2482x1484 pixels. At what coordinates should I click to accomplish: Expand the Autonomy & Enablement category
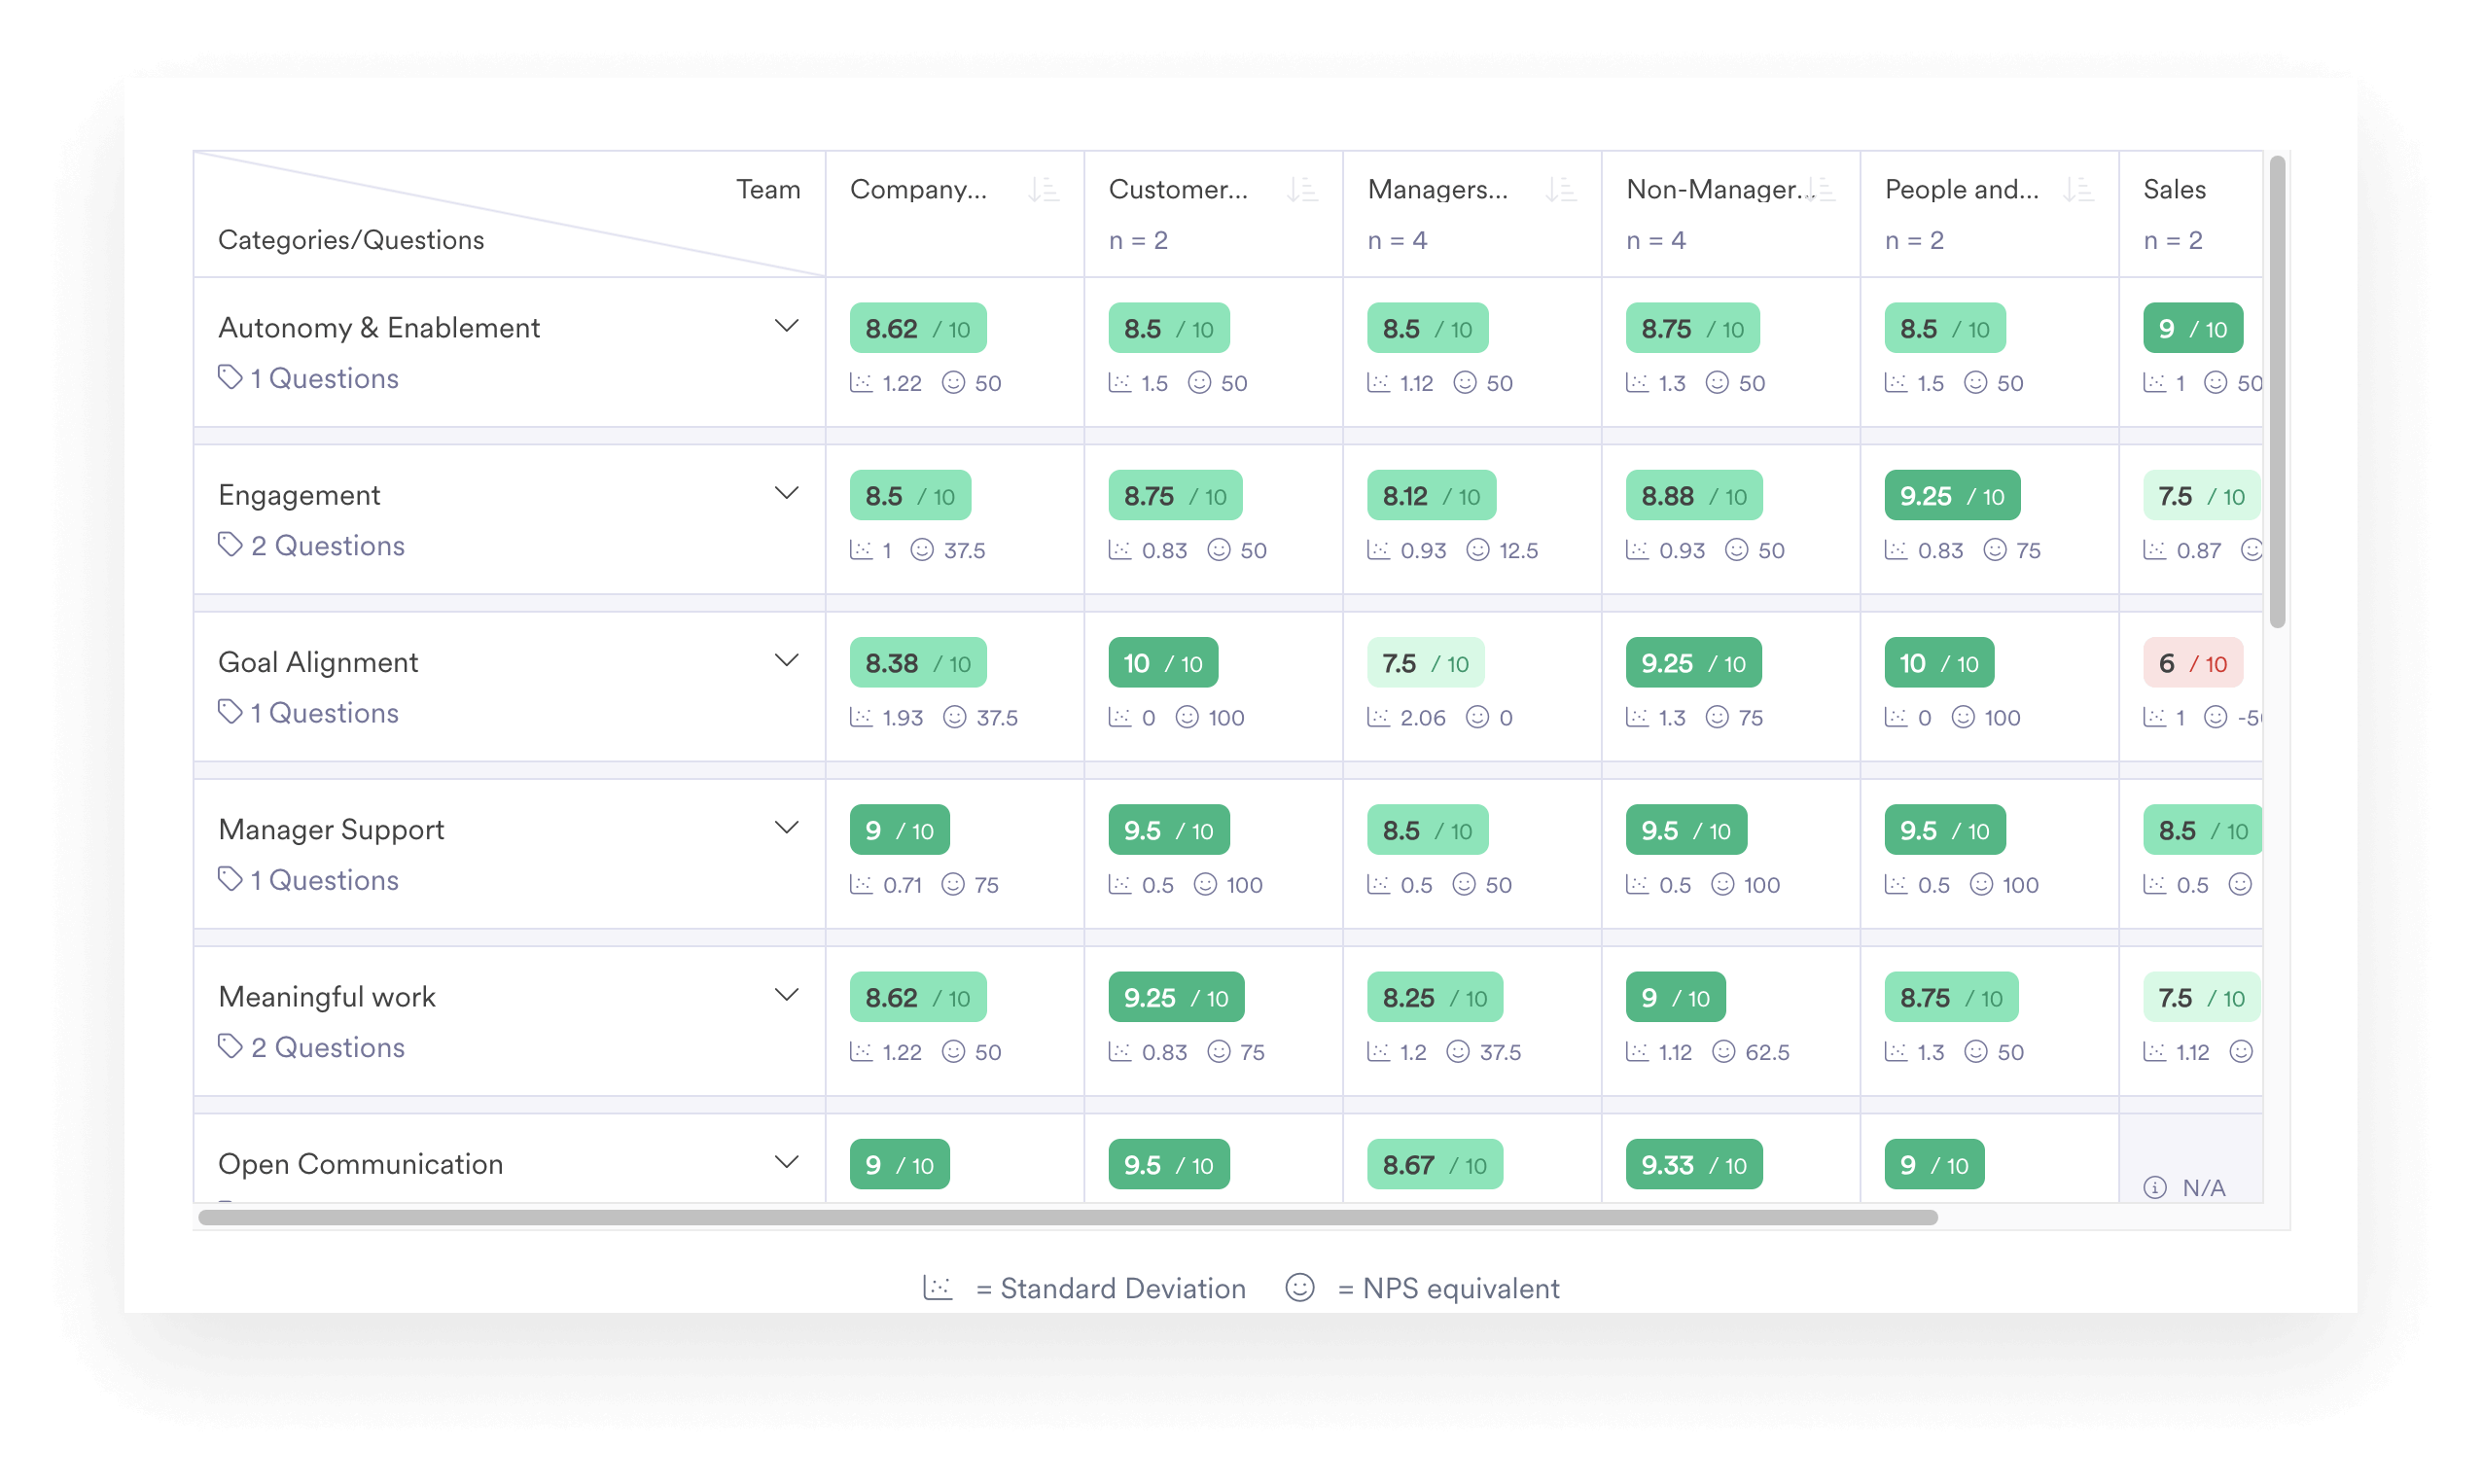tap(786, 326)
